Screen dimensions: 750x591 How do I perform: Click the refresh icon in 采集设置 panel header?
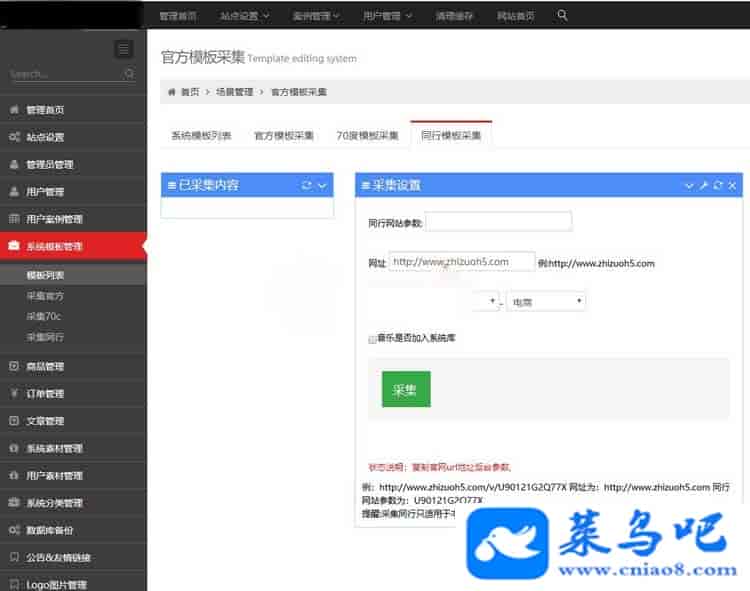718,185
